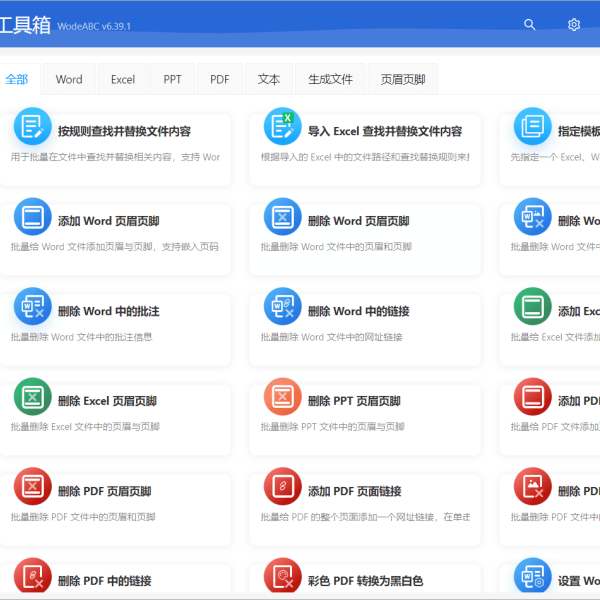Viewport: 600px width, 600px height.
Task: Click description 批量删除 PPT 文件中的页眉与页脚
Action: click(x=333, y=427)
